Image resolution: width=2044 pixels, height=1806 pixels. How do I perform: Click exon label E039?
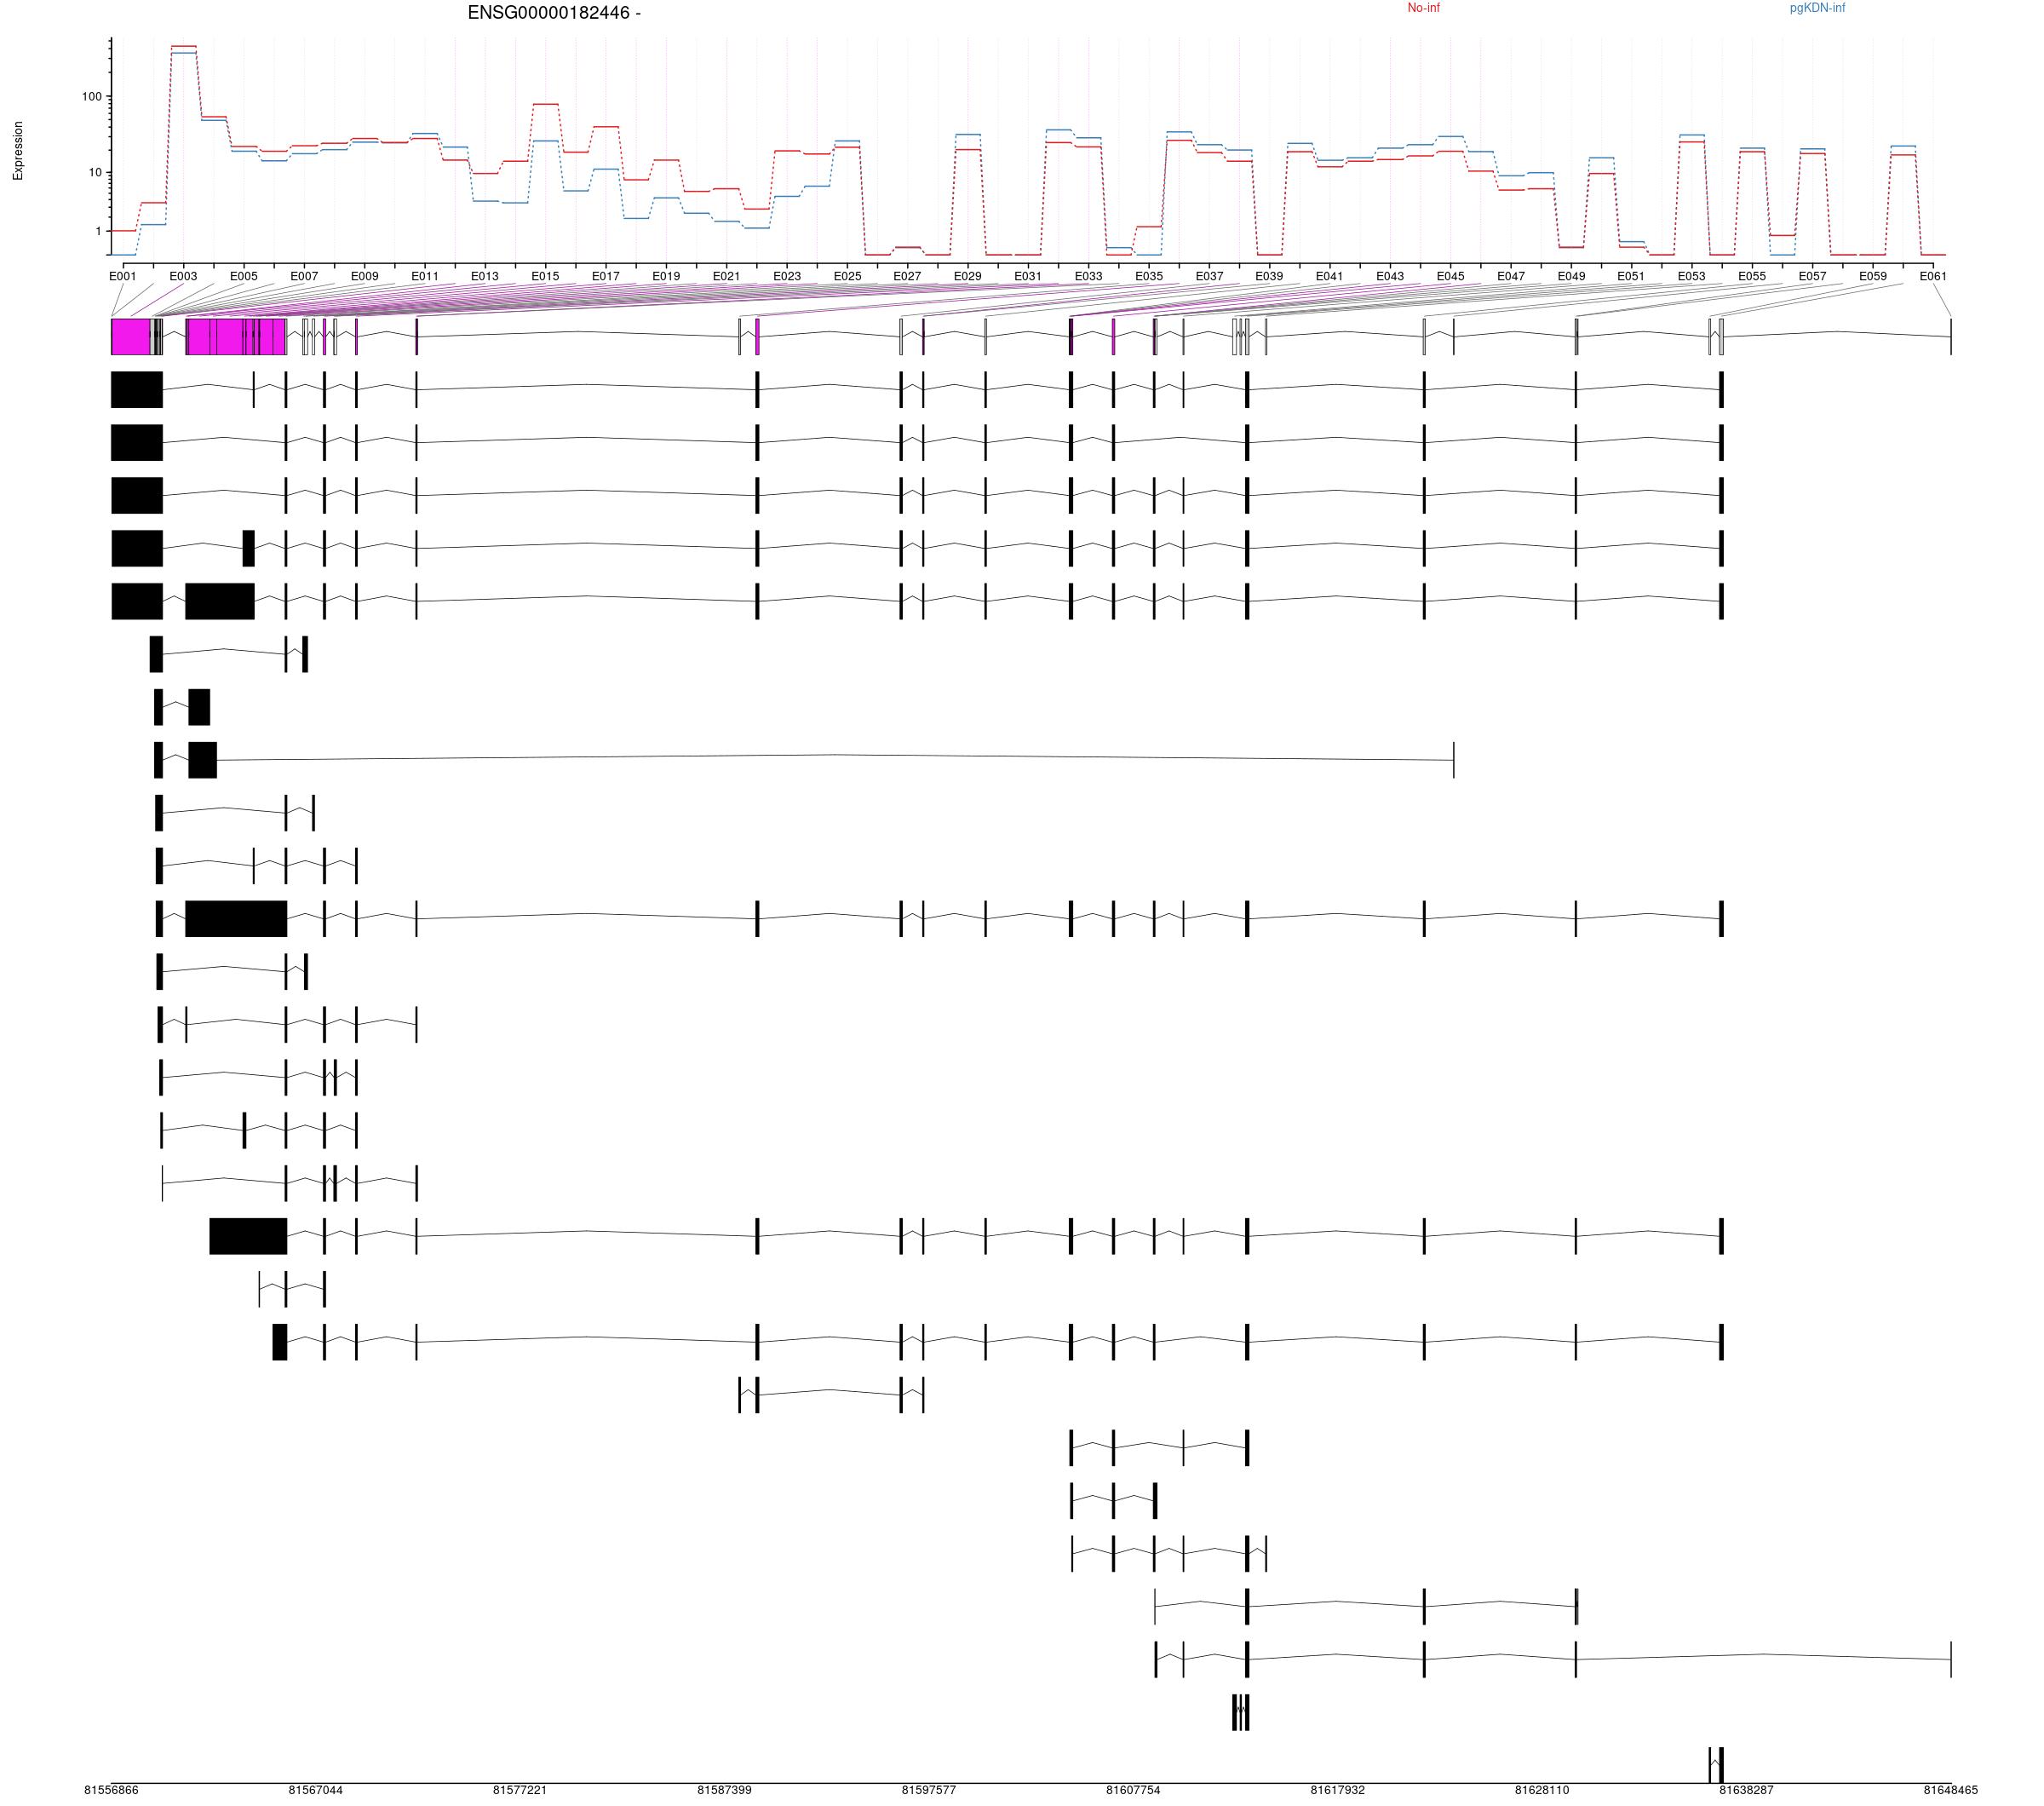[x=1269, y=276]
